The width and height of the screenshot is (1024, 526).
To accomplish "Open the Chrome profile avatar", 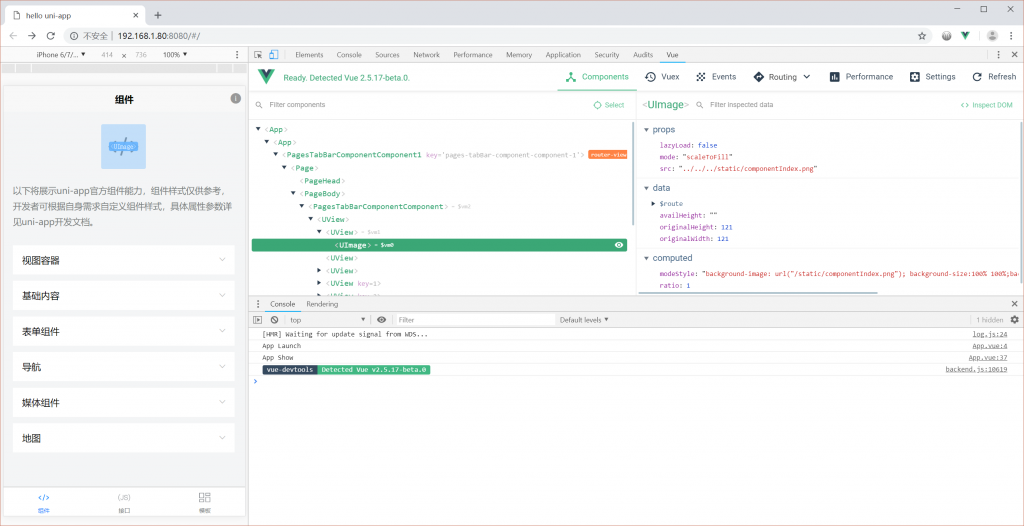I will tap(992, 36).
